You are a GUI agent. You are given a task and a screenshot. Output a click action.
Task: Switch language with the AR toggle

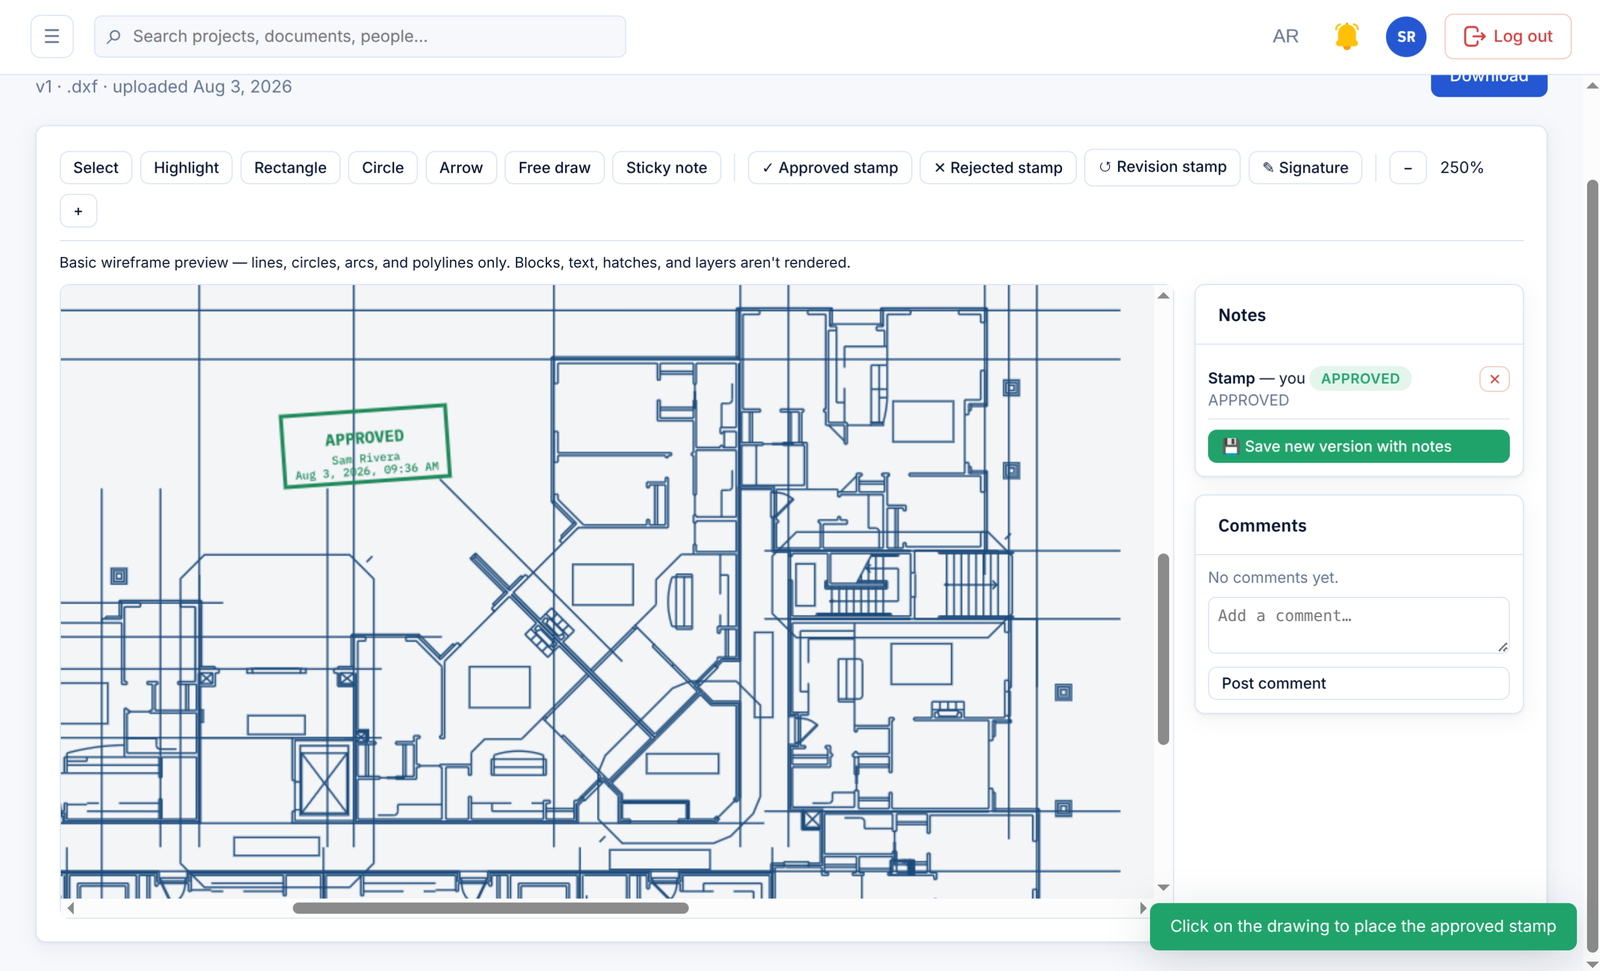(1285, 37)
